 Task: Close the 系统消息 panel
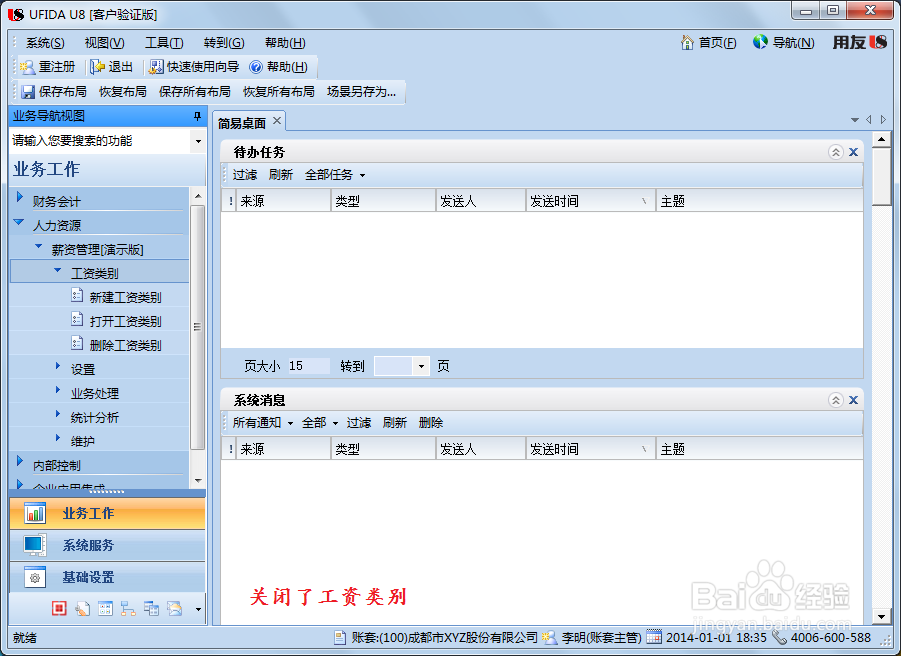(x=854, y=400)
